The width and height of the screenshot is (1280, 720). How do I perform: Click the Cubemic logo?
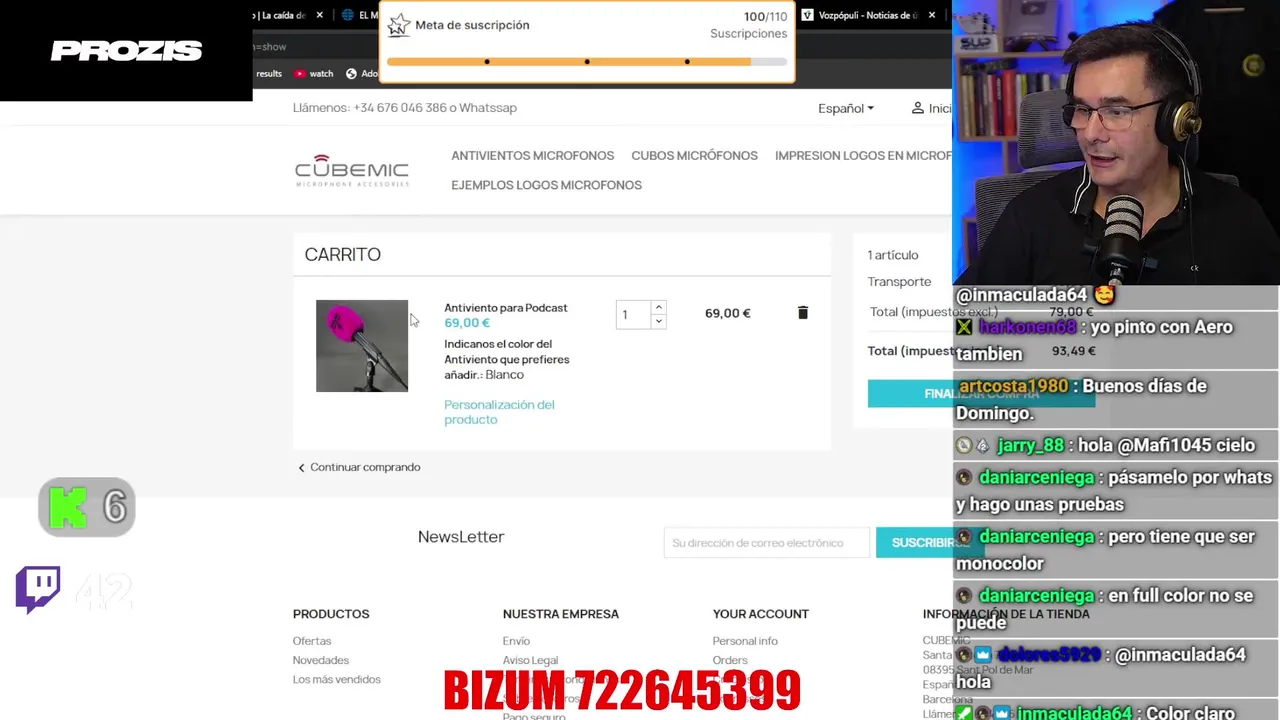(x=352, y=170)
